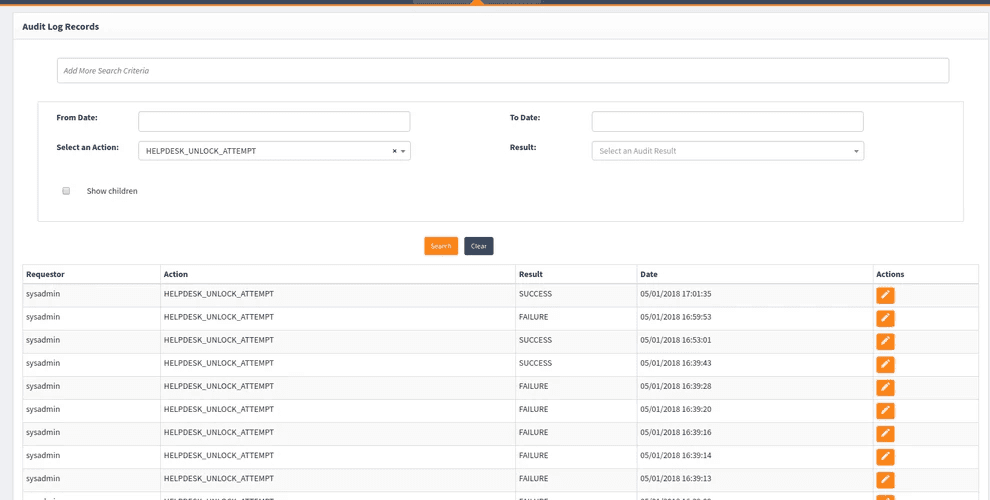Open details icon for the 16:39:43 record

click(885, 364)
